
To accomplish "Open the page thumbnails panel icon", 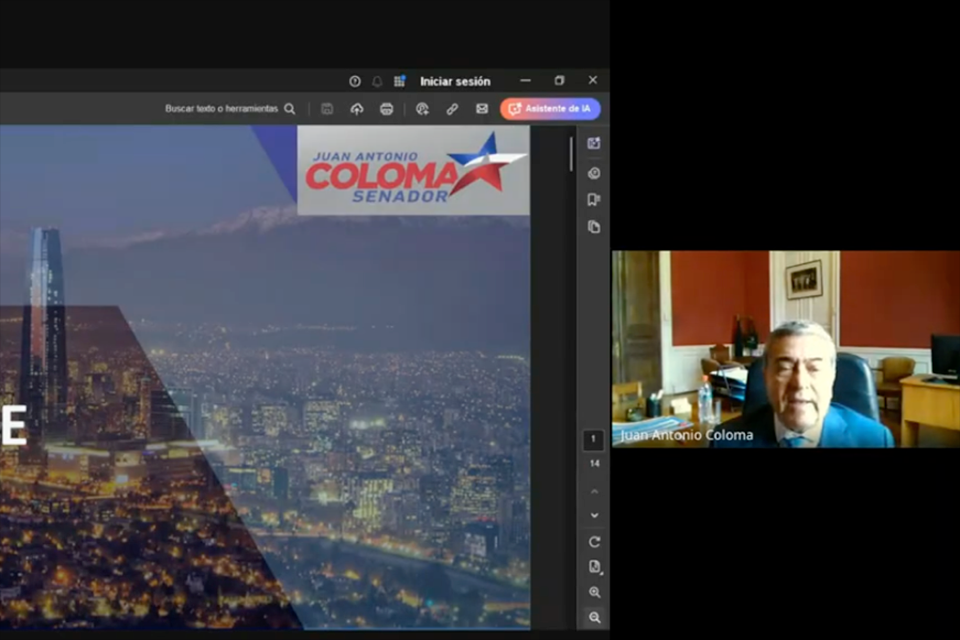I will (x=594, y=227).
